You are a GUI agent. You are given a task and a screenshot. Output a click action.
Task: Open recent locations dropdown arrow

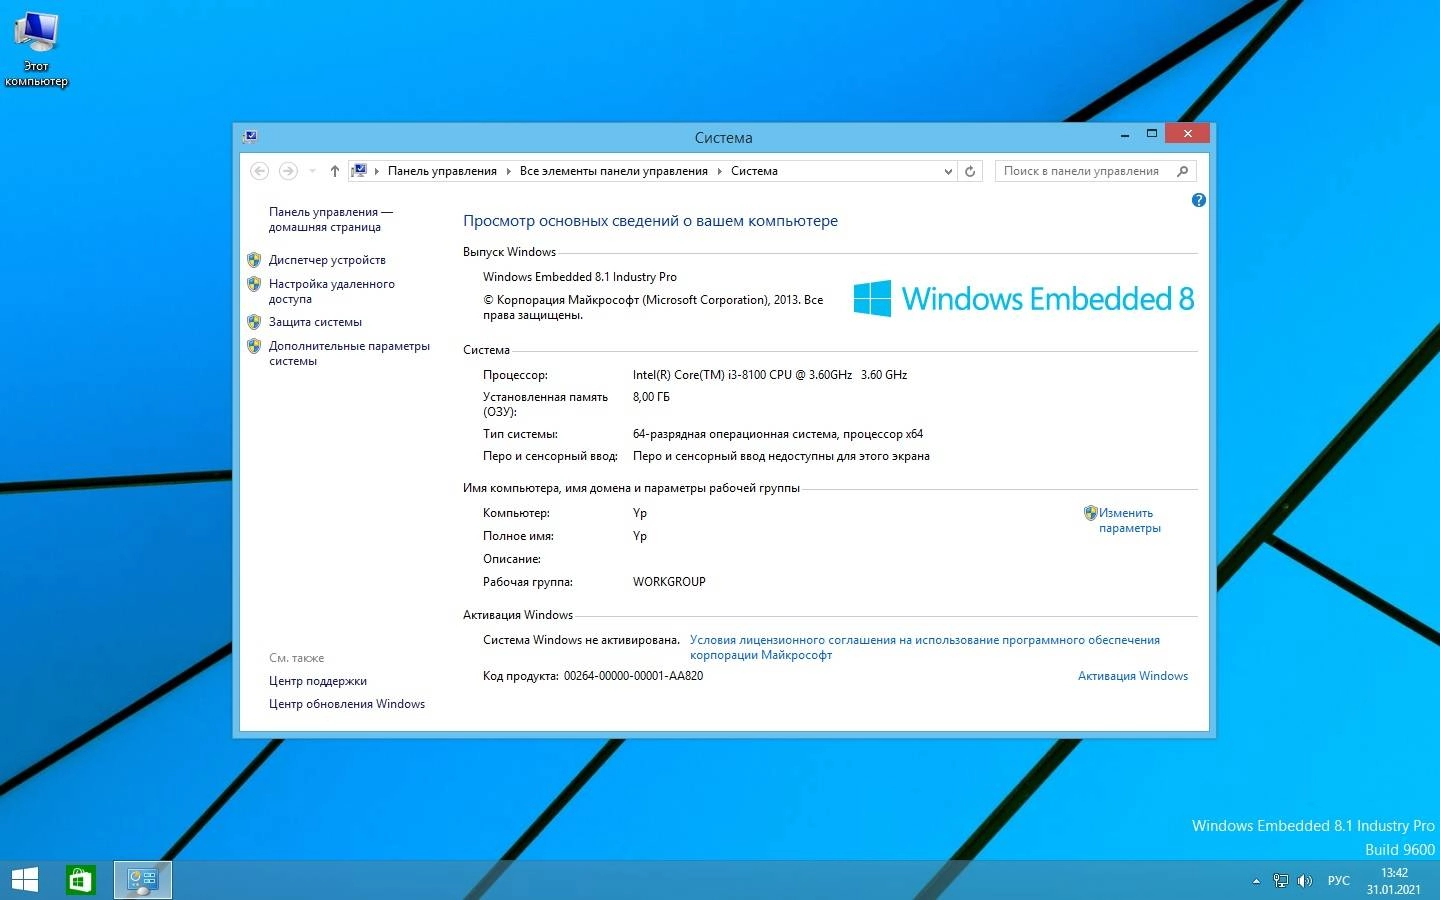(x=312, y=171)
